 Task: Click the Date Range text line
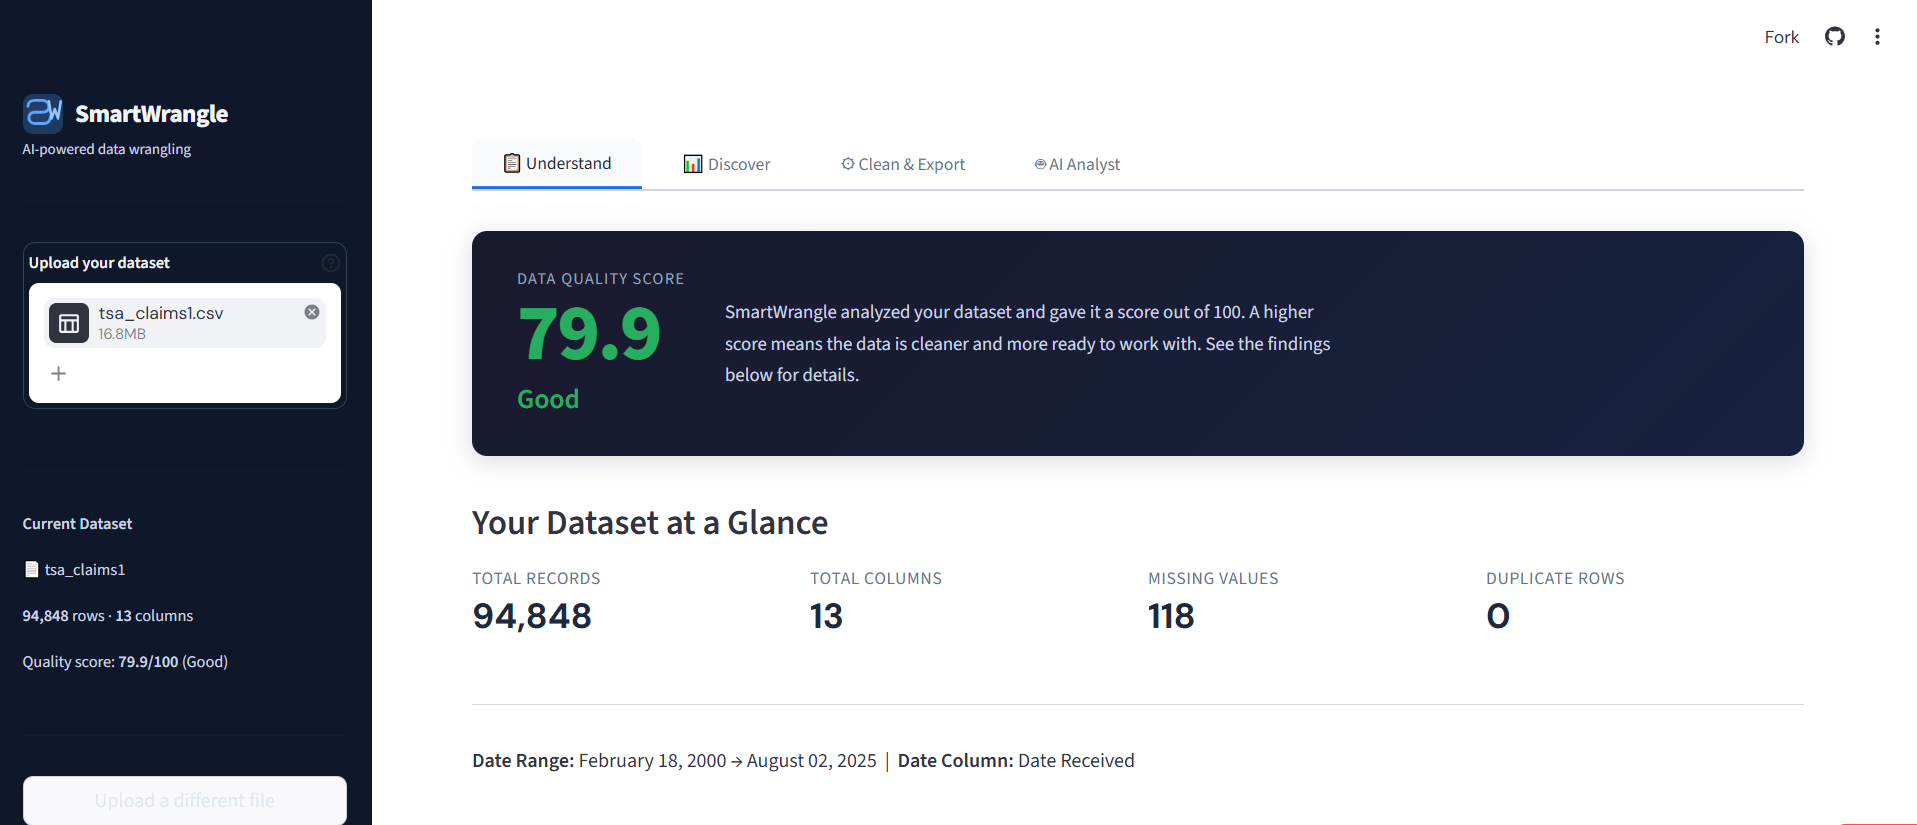(x=803, y=761)
